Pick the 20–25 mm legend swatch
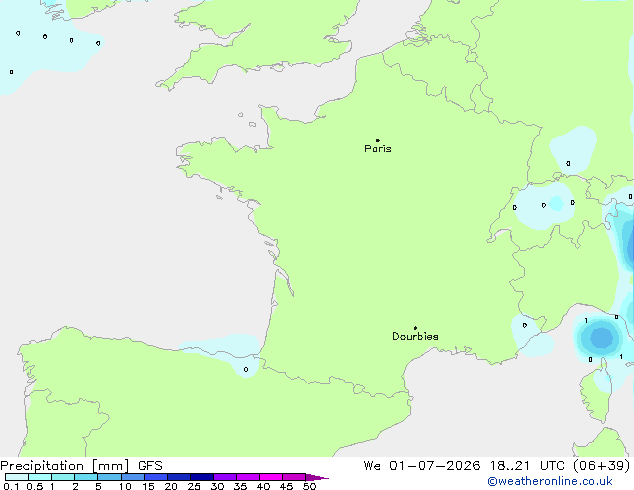Image resolution: width=634 pixels, height=490 pixels. pos(179,477)
